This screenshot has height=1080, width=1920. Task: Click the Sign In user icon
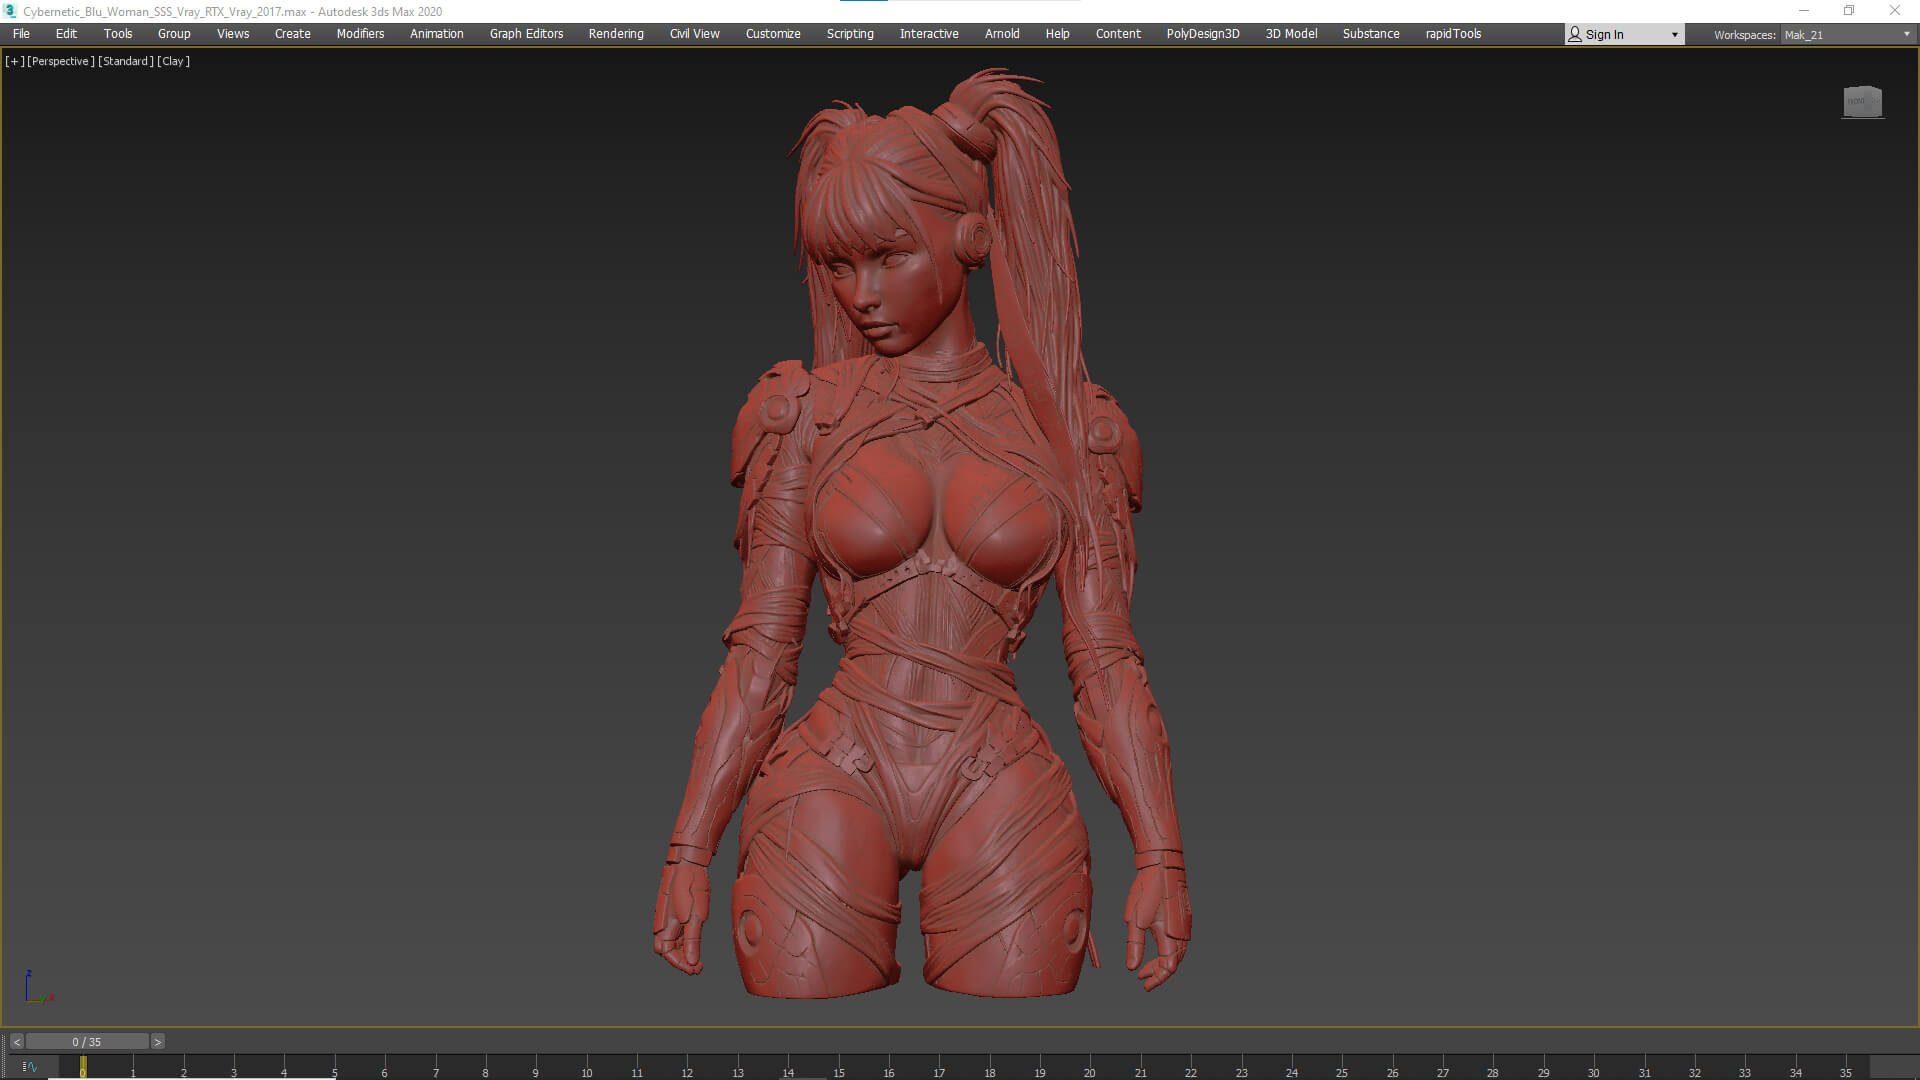[1575, 34]
